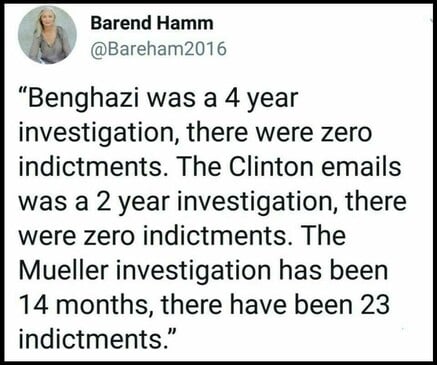The height and width of the screenshot is (365, 437).
Task: Open Barend Hamm's profile picture
Action: (x=47, y=34)
